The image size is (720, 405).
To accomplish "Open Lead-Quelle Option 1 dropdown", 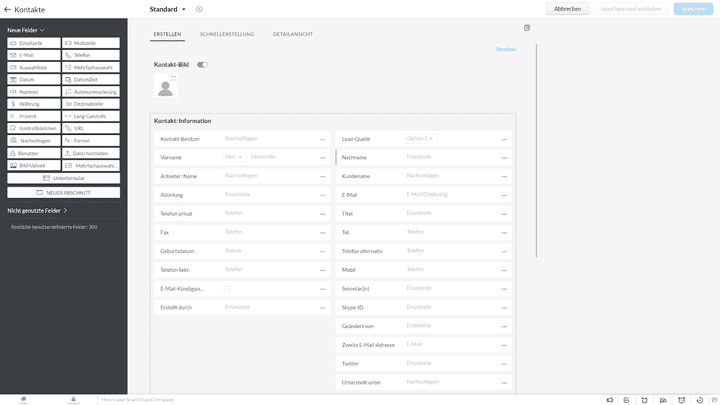I will click(x=419, y=139).
